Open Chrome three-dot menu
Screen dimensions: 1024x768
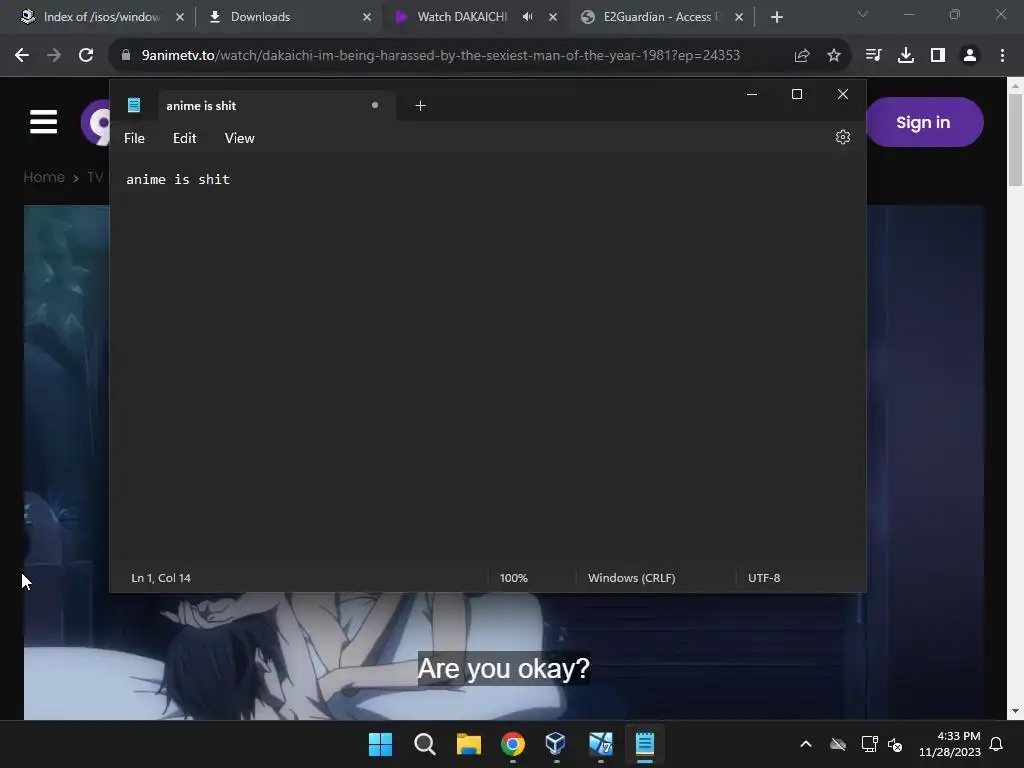(1002, 56)
